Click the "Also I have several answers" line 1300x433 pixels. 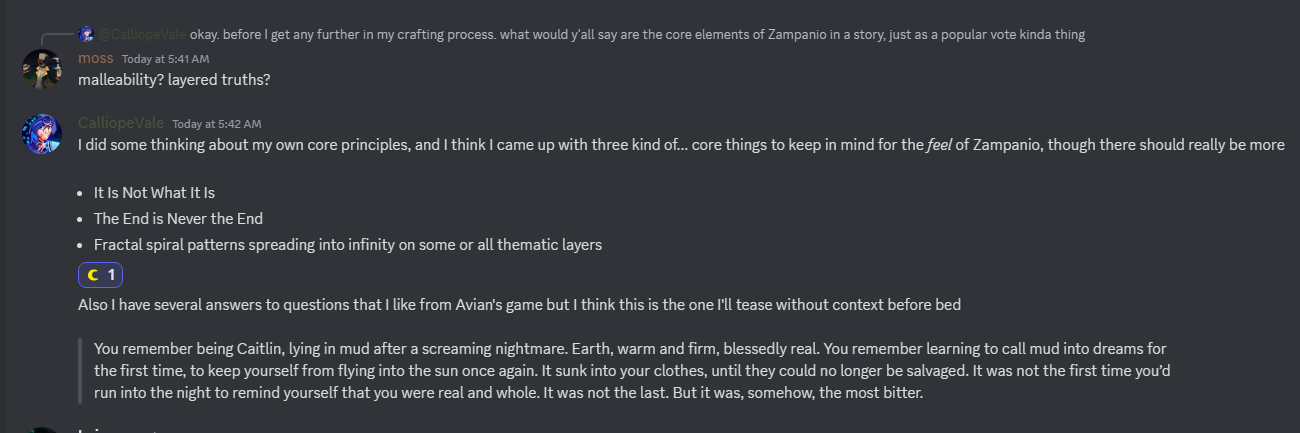(x=519, y=304)
